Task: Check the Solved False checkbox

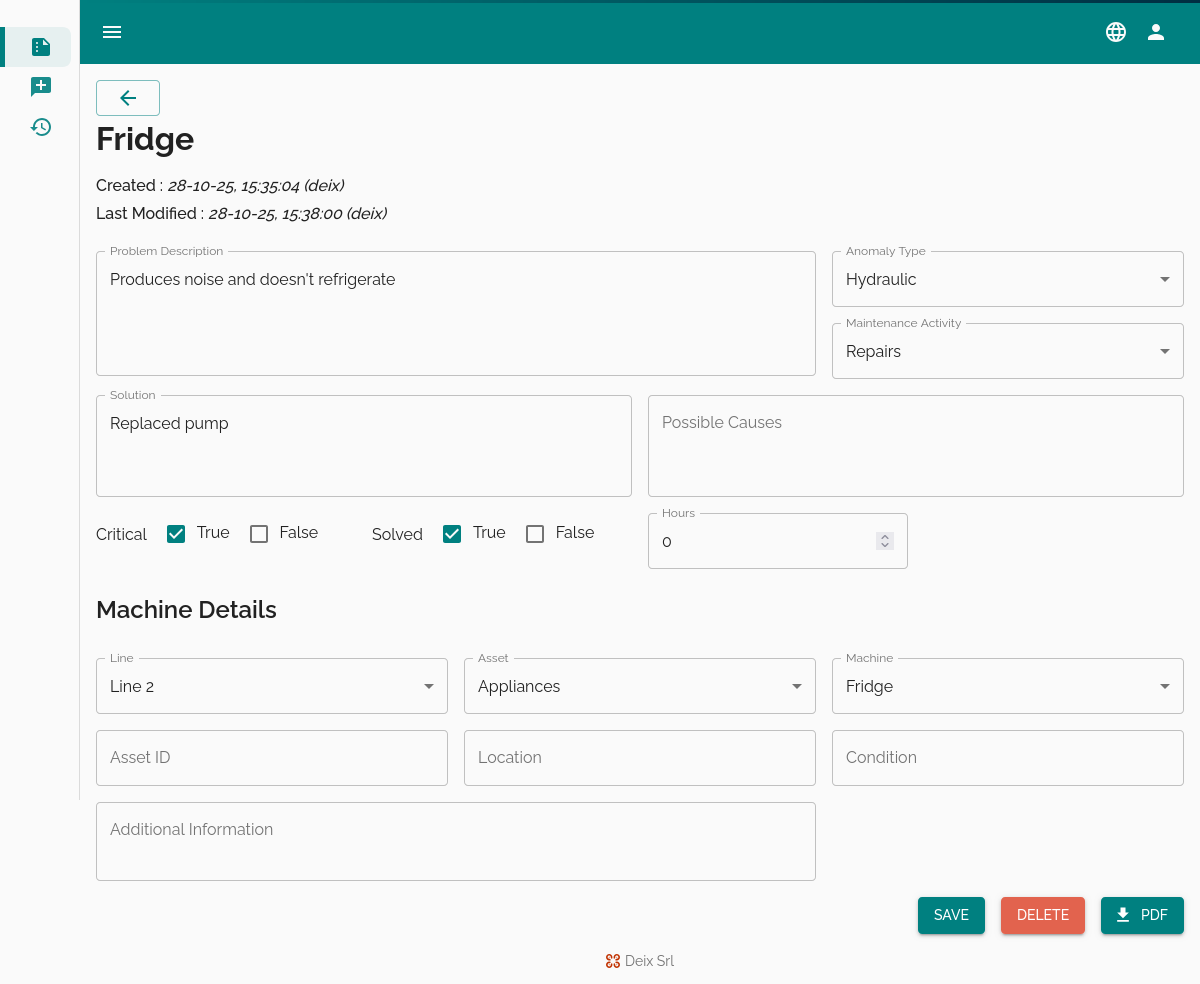Action: (535, 534)
